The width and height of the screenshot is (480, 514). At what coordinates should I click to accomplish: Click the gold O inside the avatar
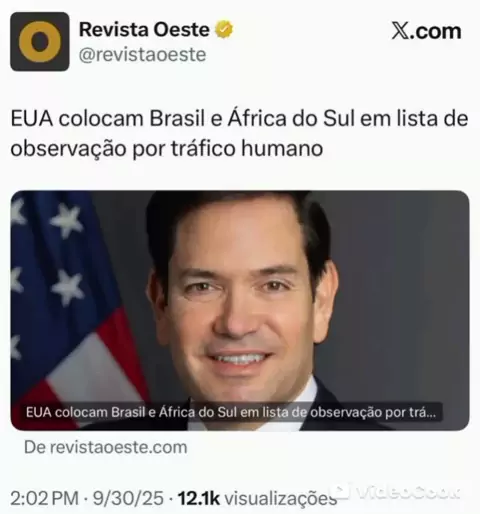(x=40, y=42)
